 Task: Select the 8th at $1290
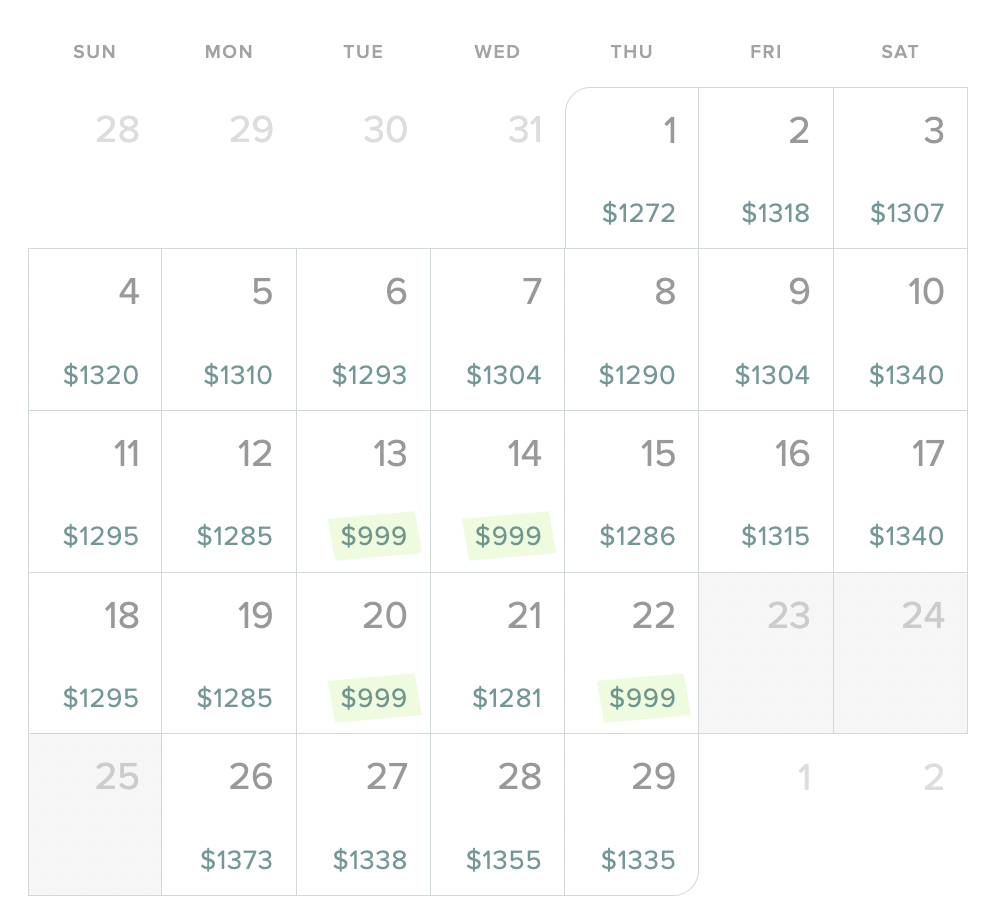pos(631,330)
